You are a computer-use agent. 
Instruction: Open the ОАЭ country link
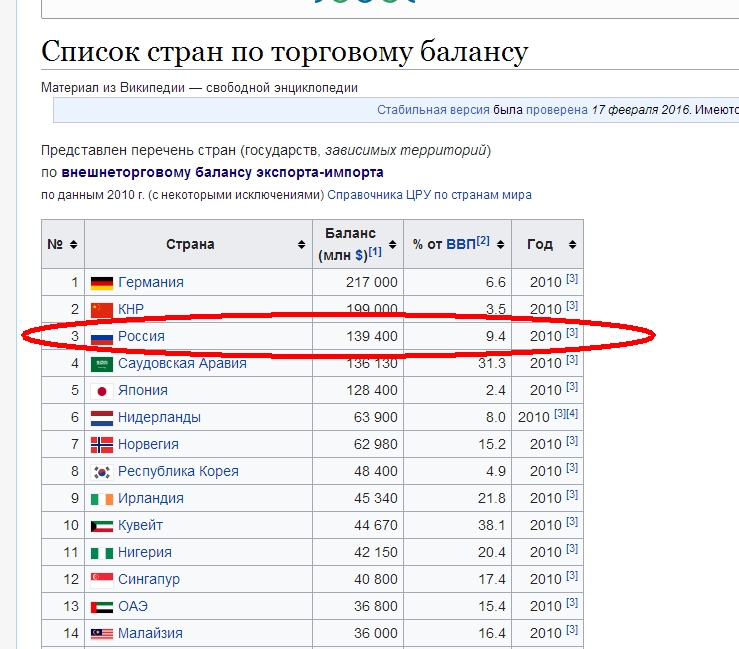point(133,607)
